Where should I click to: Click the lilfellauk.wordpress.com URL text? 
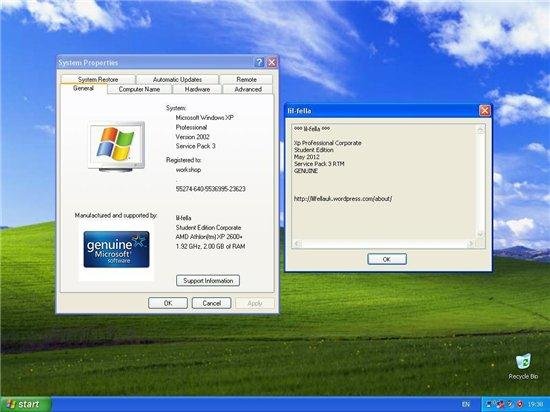[x=343, y=199]
